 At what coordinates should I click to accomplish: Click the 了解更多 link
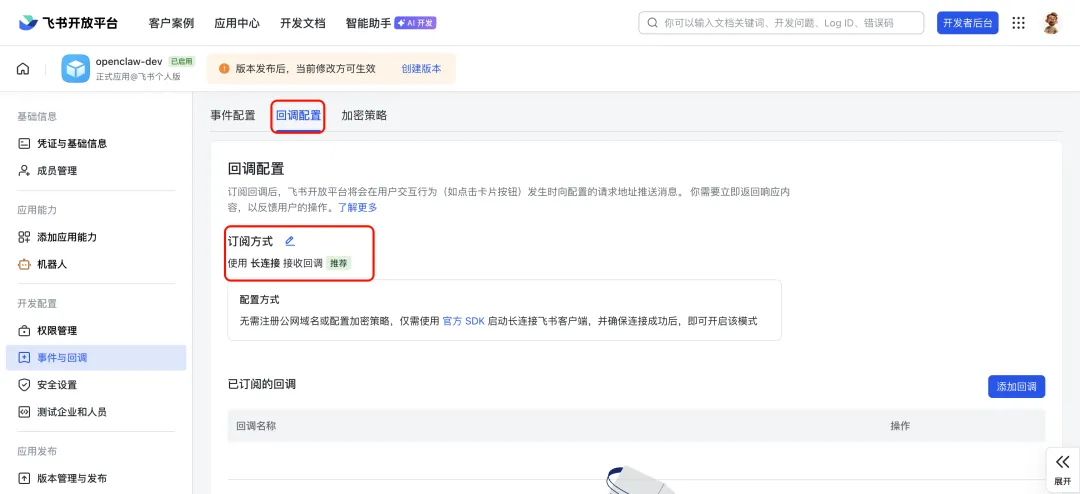(357, 207)
